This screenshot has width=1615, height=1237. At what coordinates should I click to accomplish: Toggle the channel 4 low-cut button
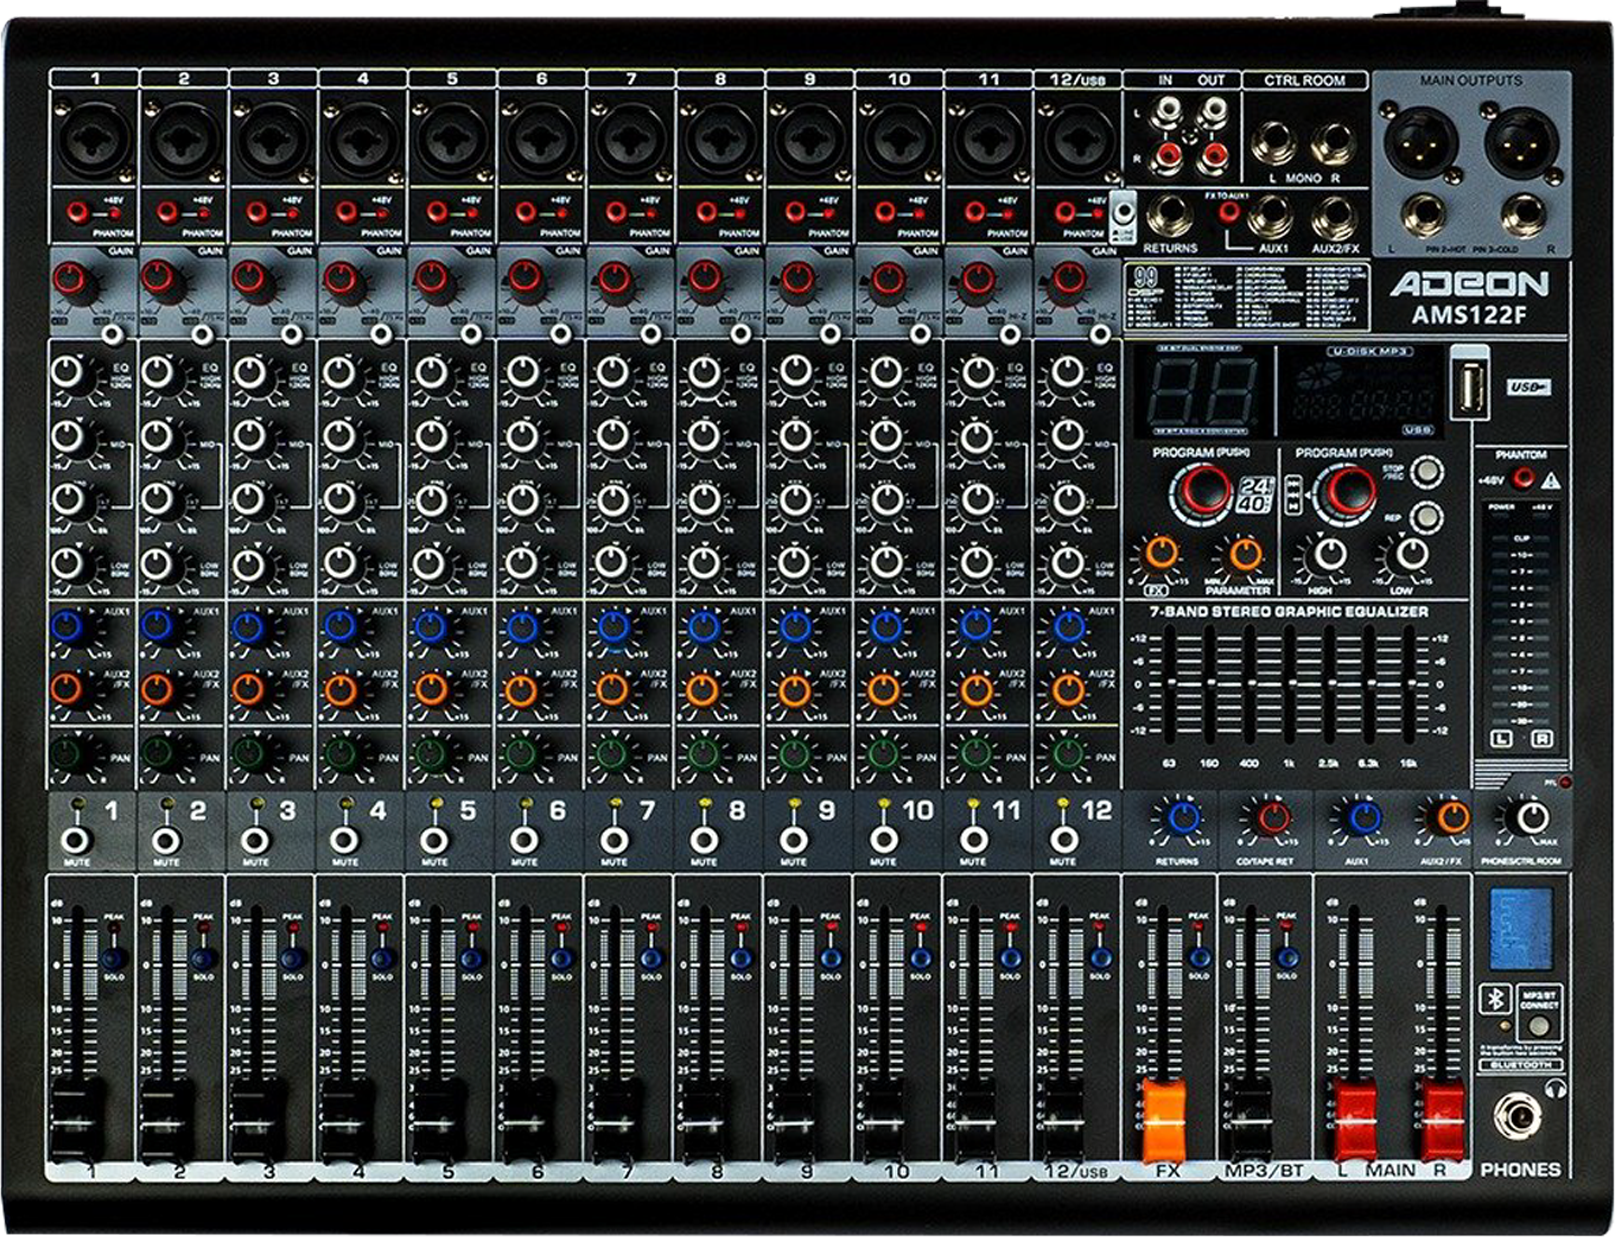pyautogui.click(x=381, y=333)
